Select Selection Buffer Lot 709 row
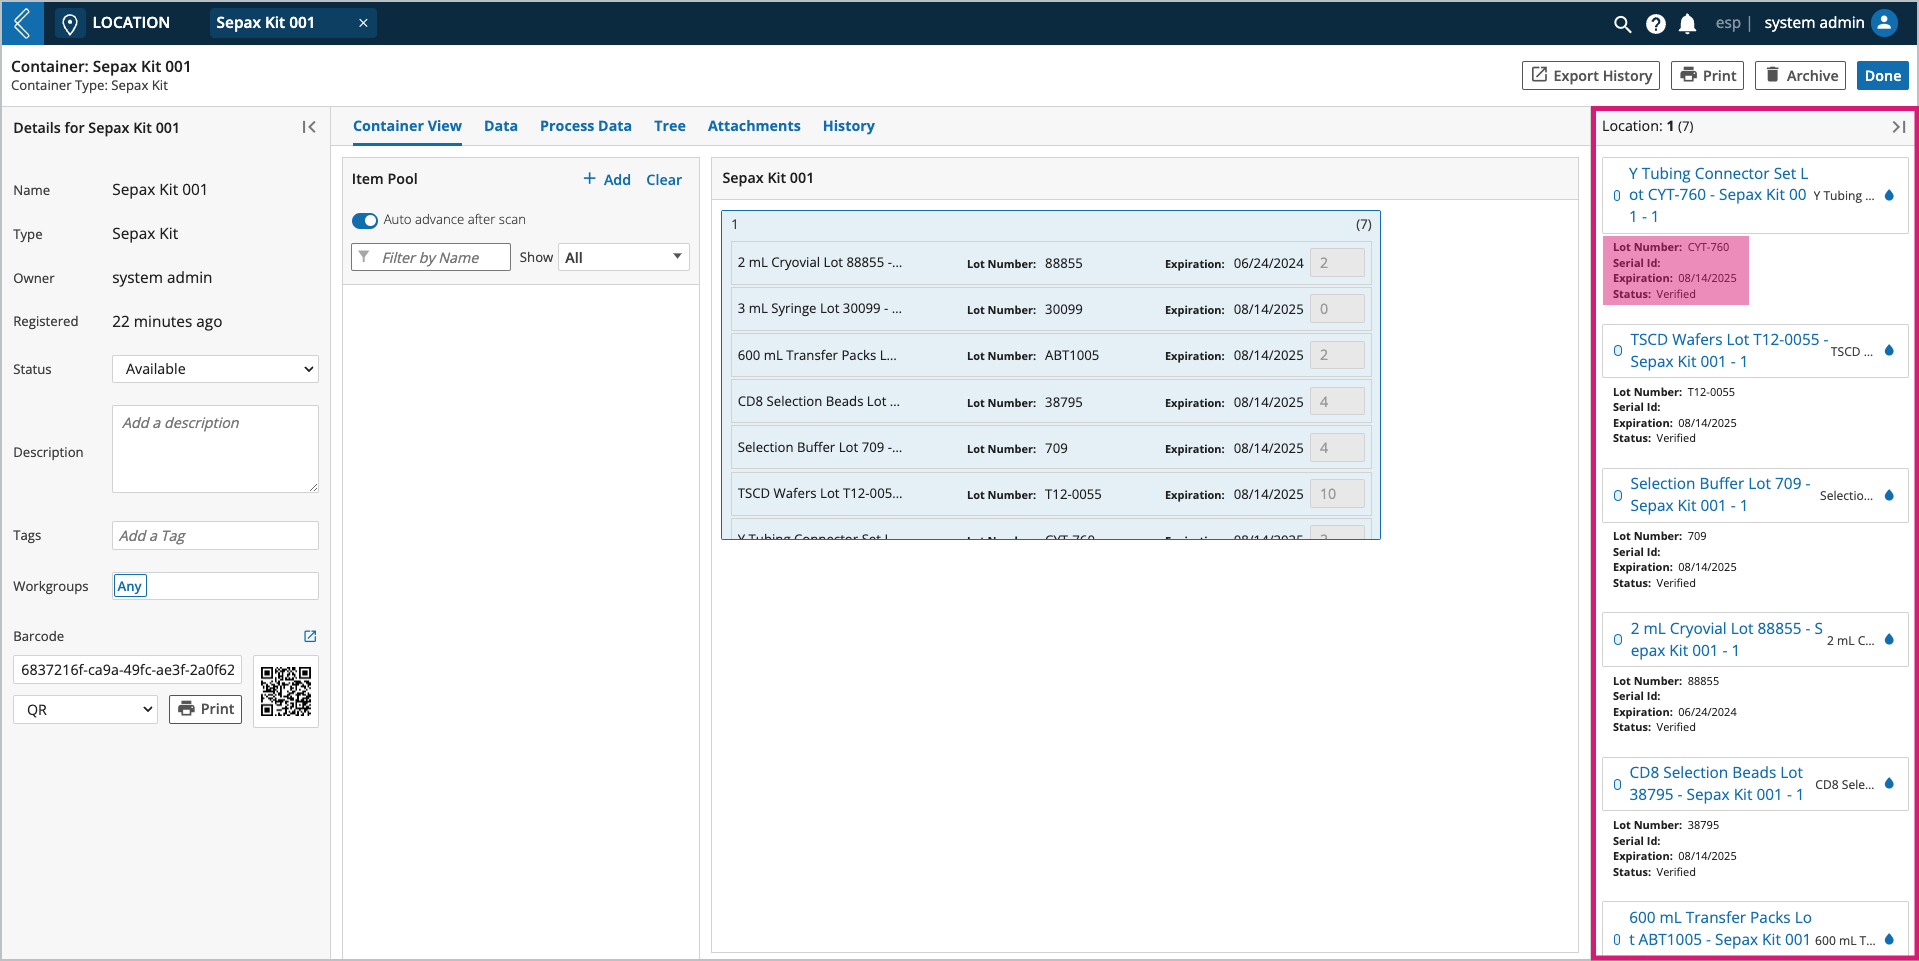The width and height of the screenshot is (1919, 961). pyautogui.click(x=1050, y=448)
